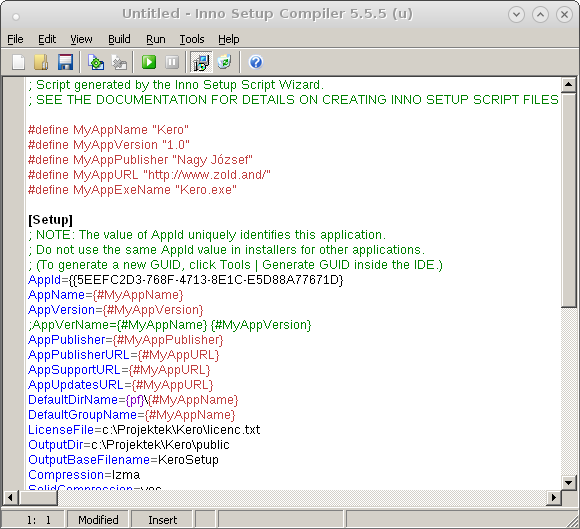Compile the script with the Compile icon

coord(96,62)
